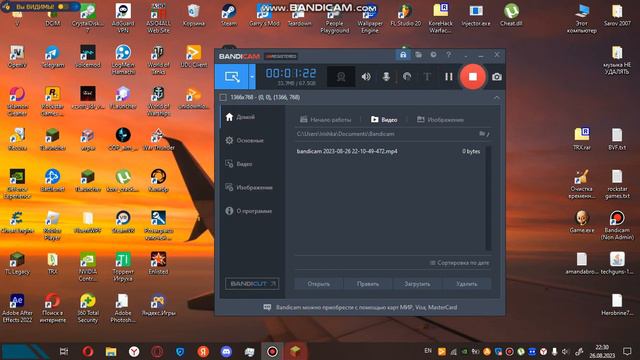
Task: Open the Steam desktop shortcut
Action: click(x=229, y=16)
